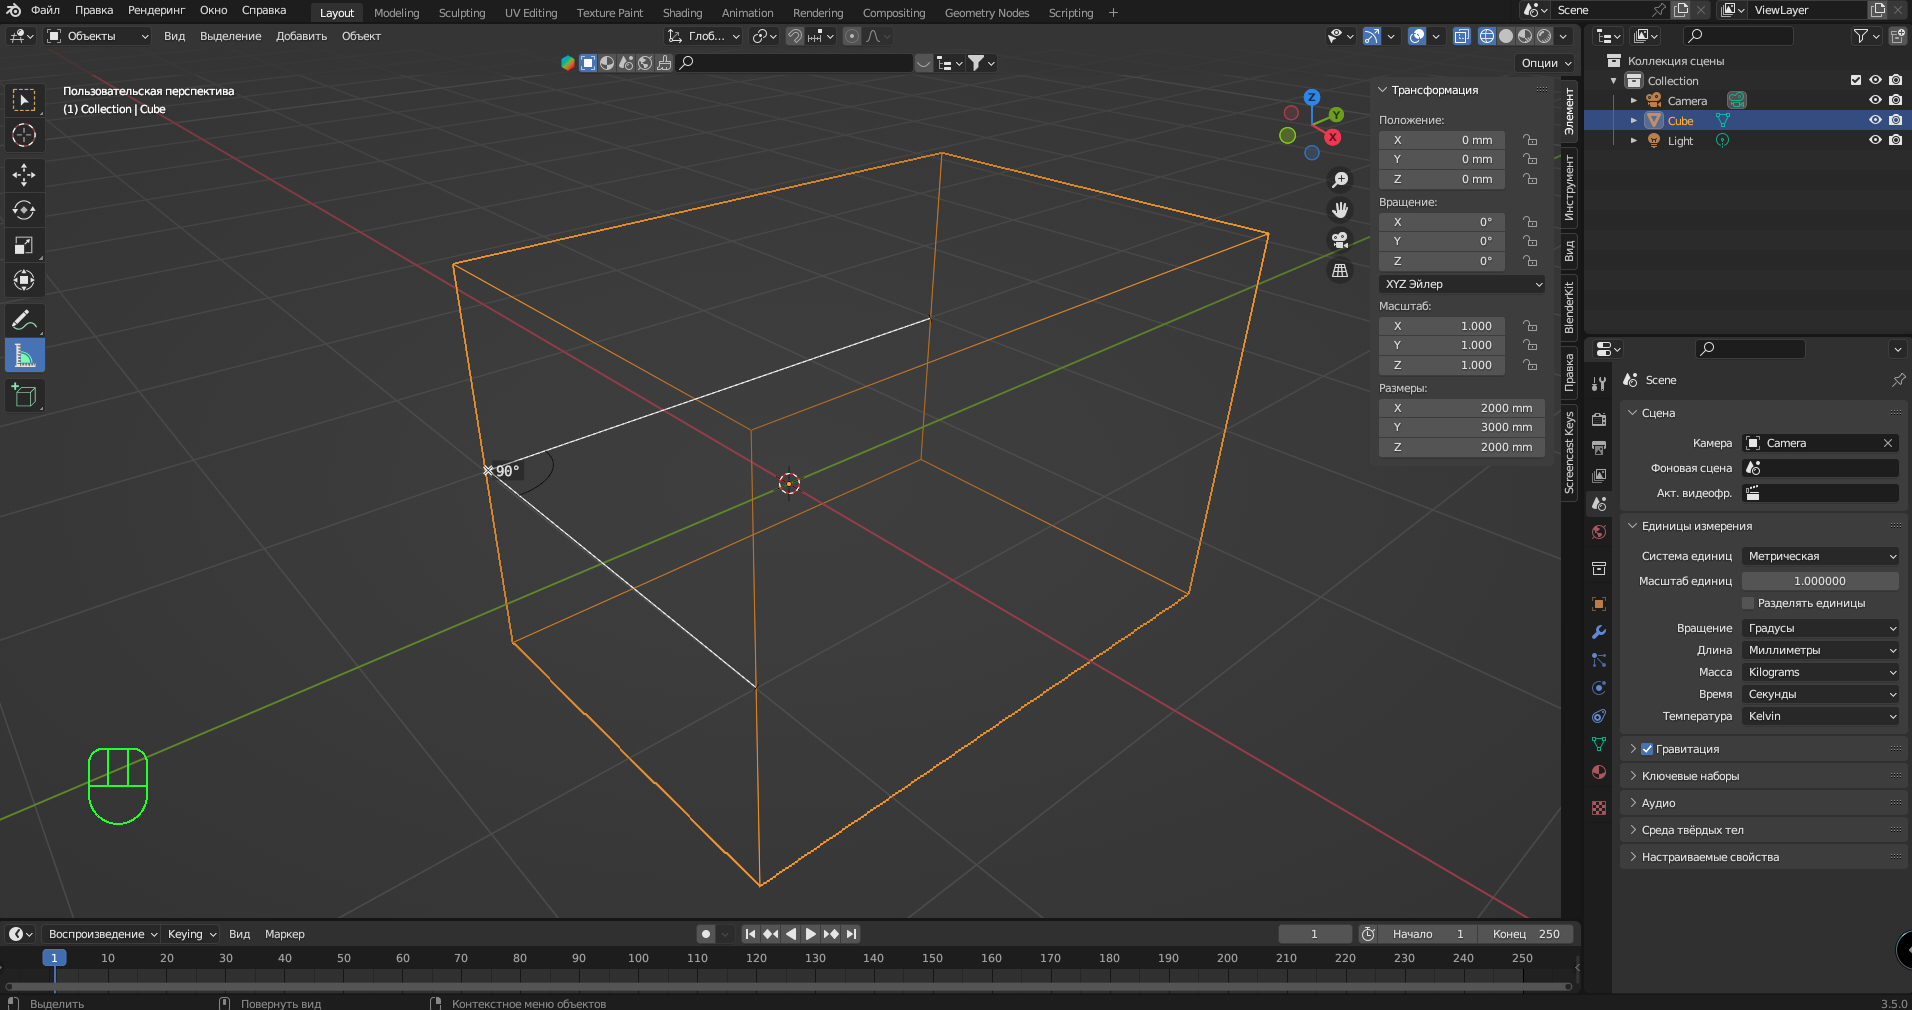The height and width of the screenshot is (1010, 1912).
Task: Switch to the Sculpting workspace tab
Action: click(x=461, y=13)
